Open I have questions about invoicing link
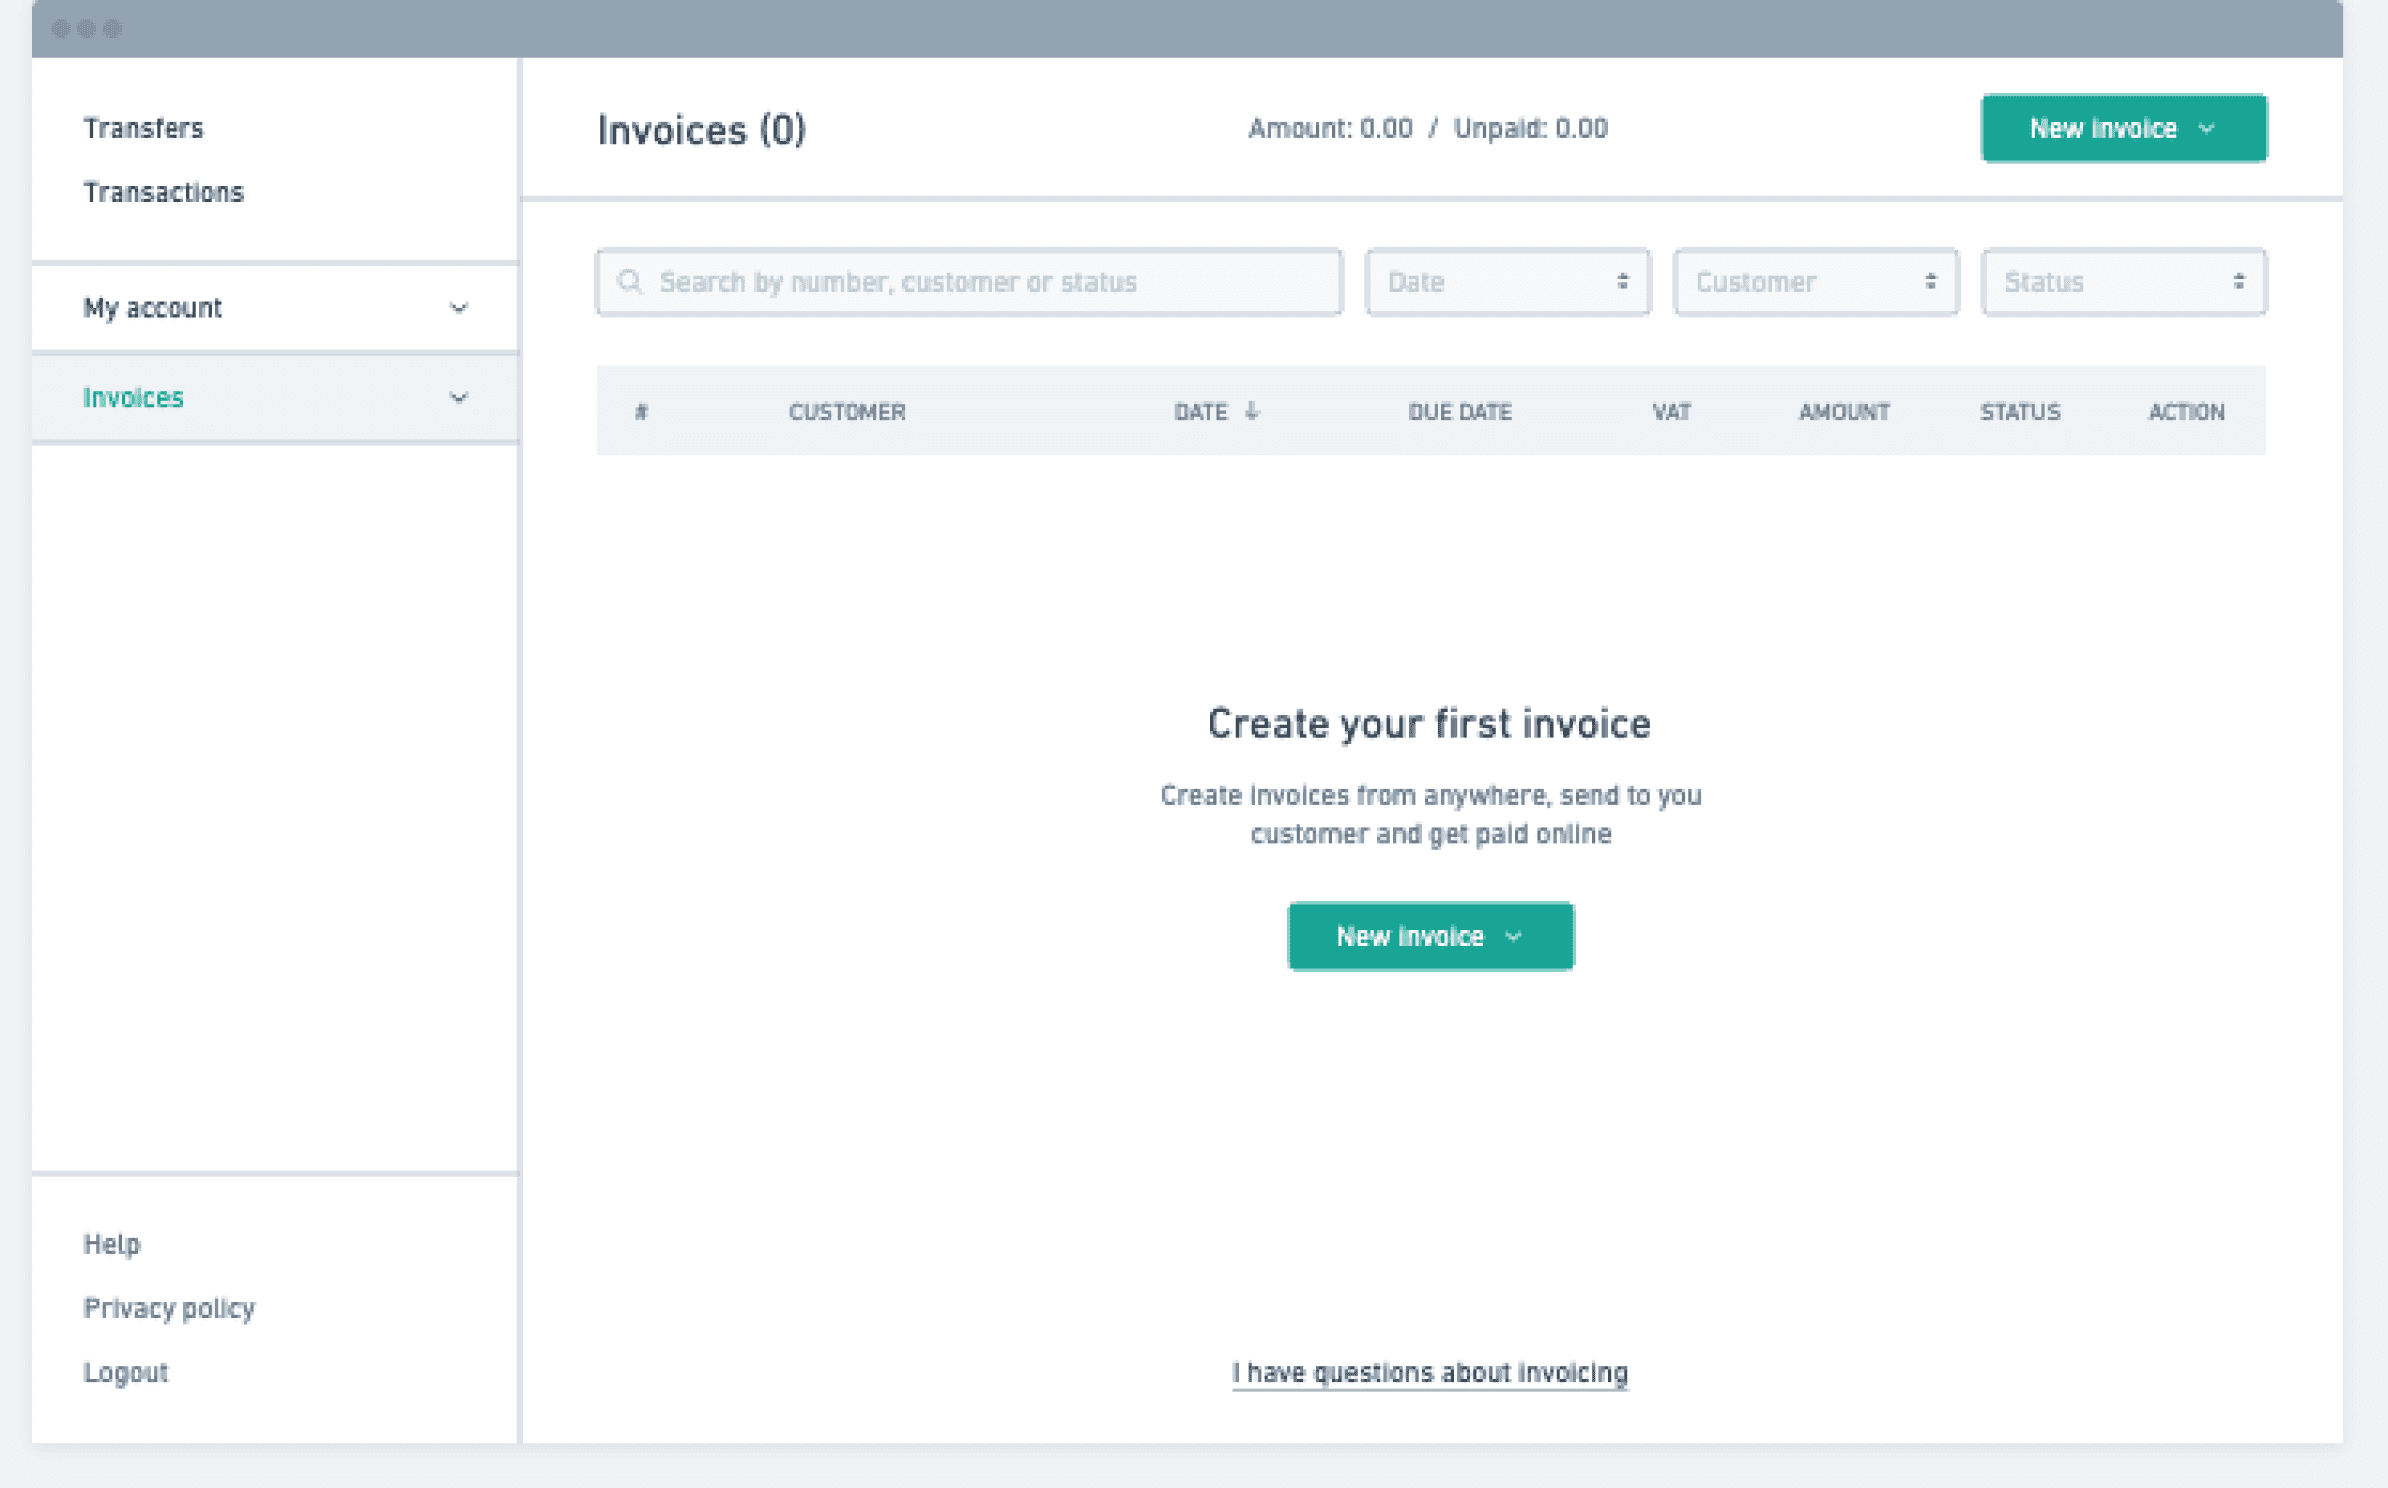Image resolution: width=2388 pixels, height=1488 pixels. (1429, 1372)
